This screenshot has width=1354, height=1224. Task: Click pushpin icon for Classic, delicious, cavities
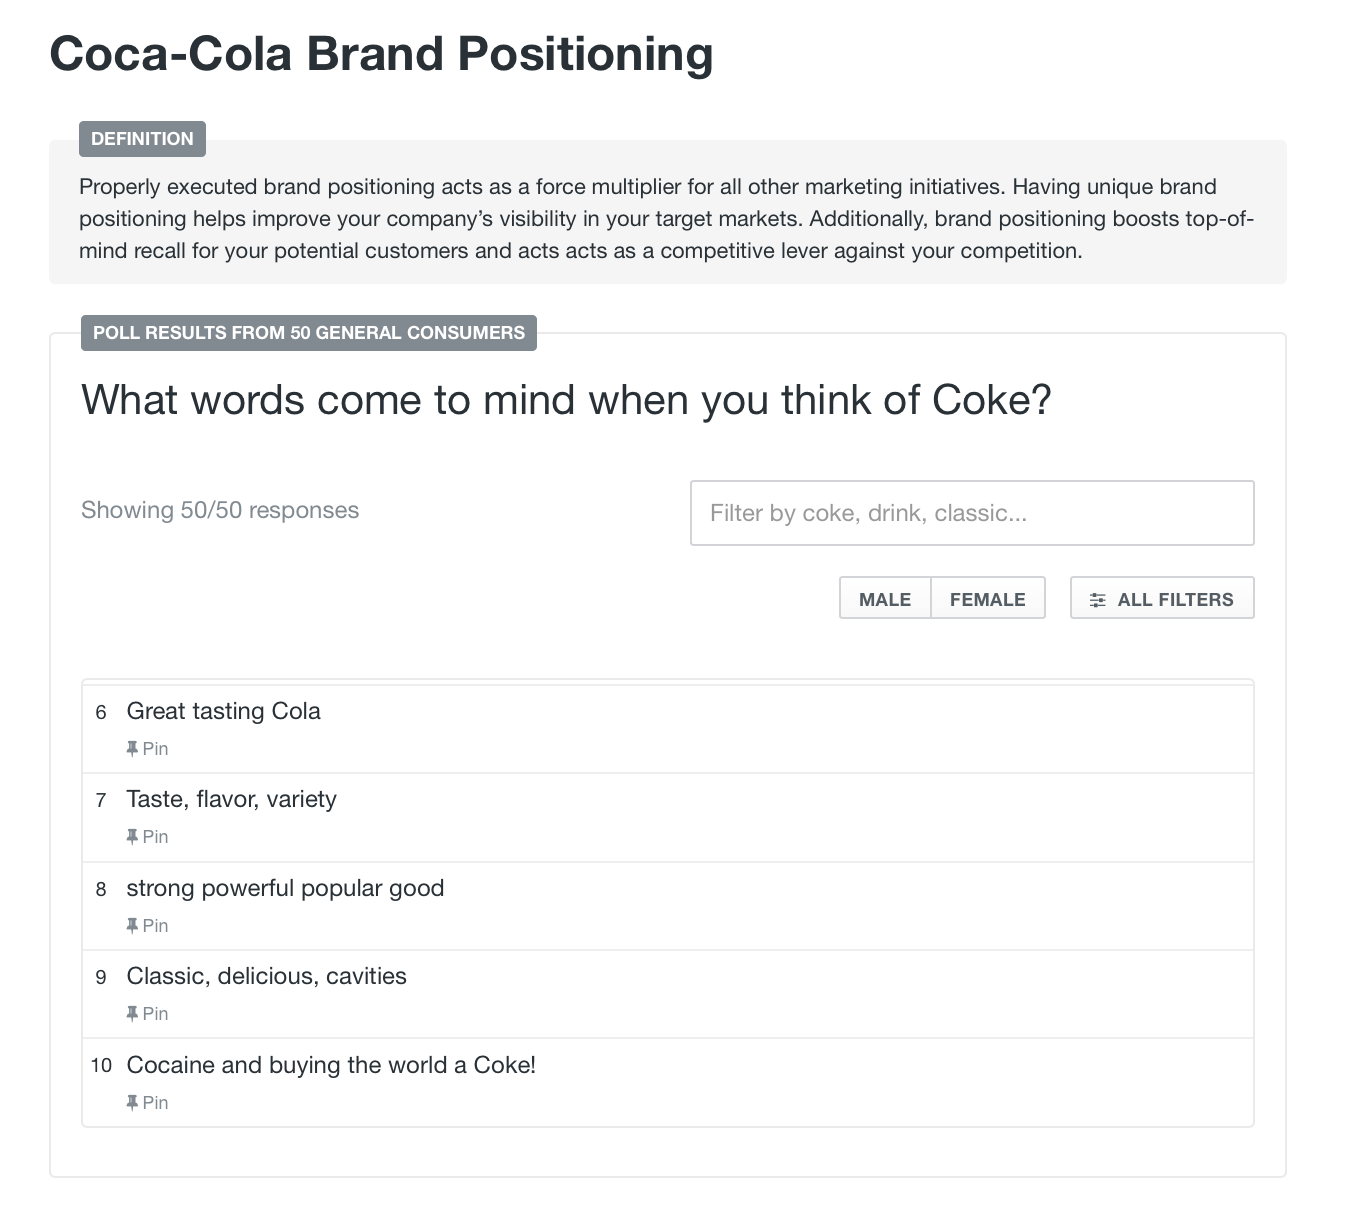tap(132, 1013)
